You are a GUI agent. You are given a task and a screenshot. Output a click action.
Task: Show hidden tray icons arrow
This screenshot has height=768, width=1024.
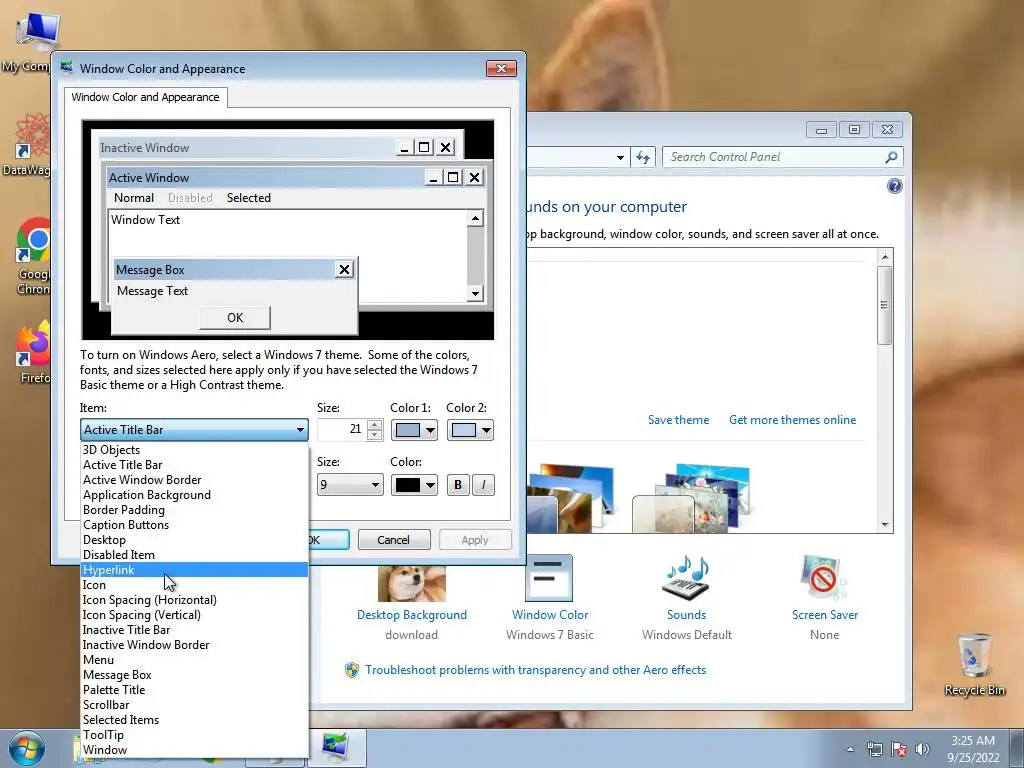click(850, 749)
